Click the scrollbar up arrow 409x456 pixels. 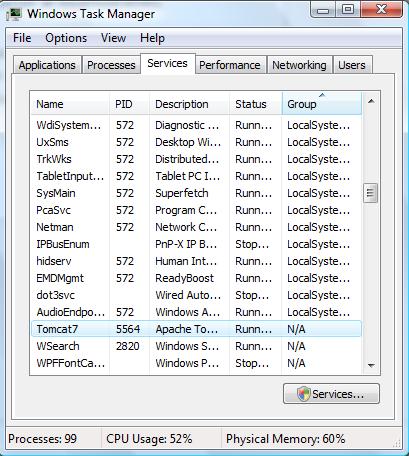click(x=371, y=101)
